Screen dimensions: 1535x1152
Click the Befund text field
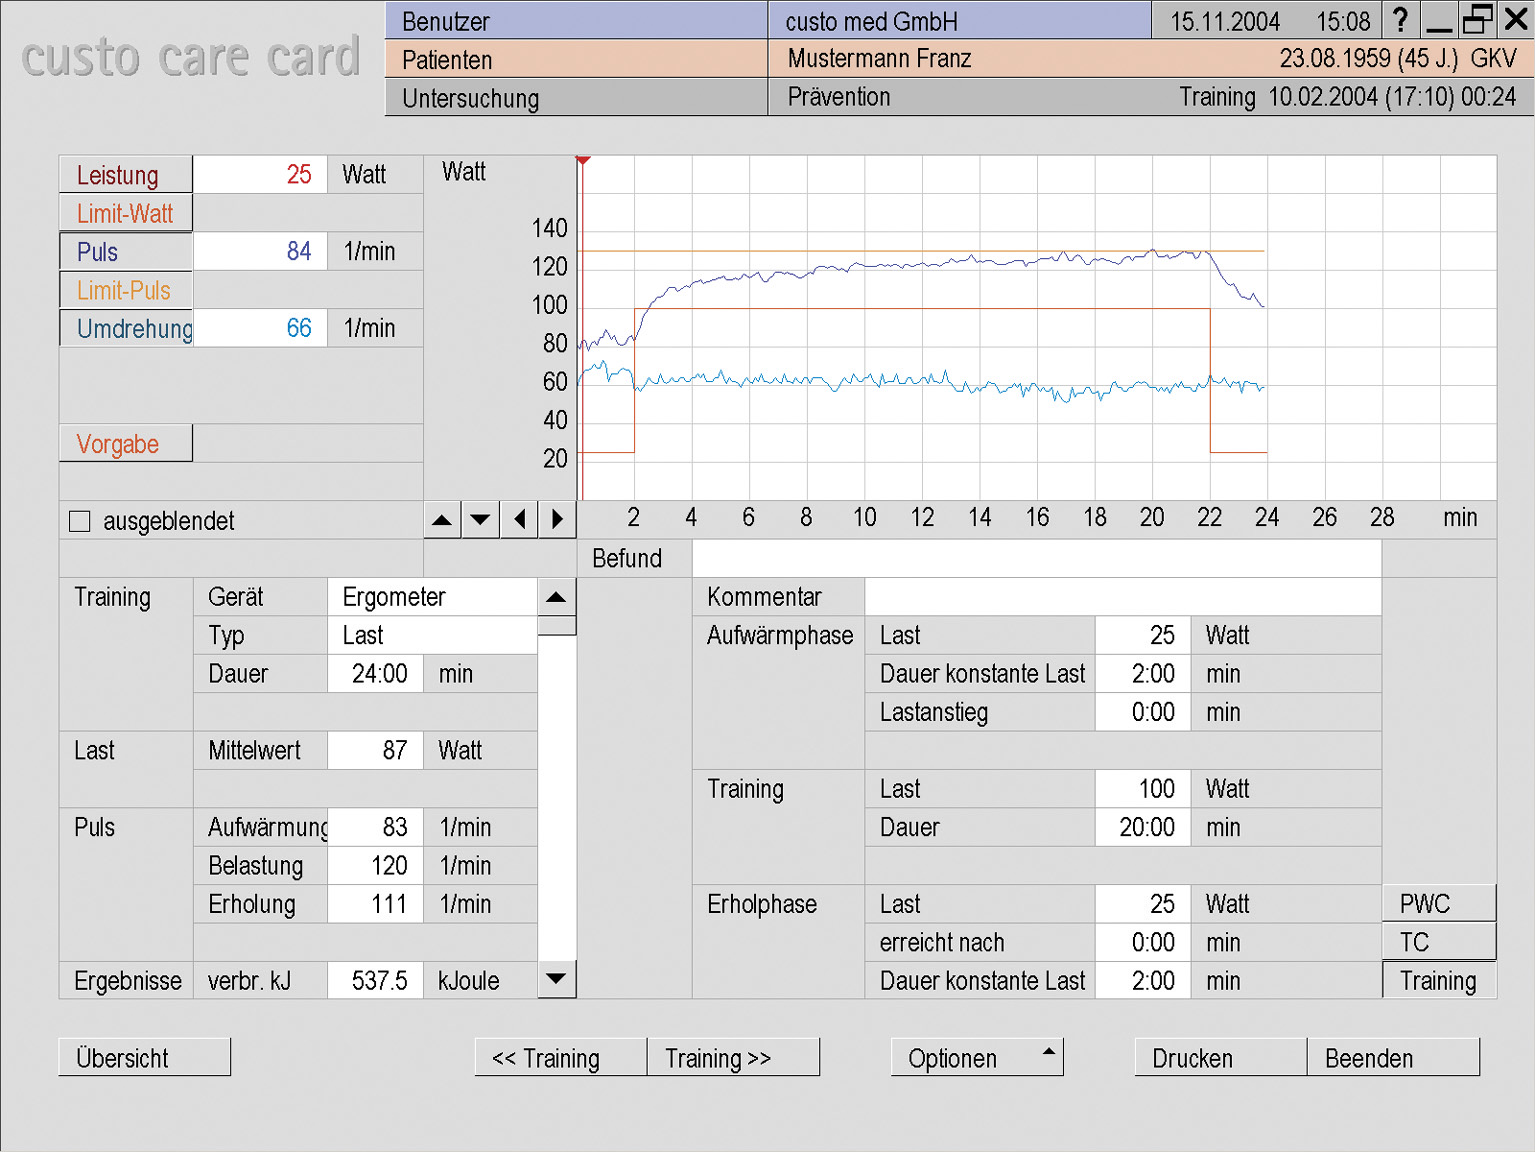click(x=1036, y=559)
